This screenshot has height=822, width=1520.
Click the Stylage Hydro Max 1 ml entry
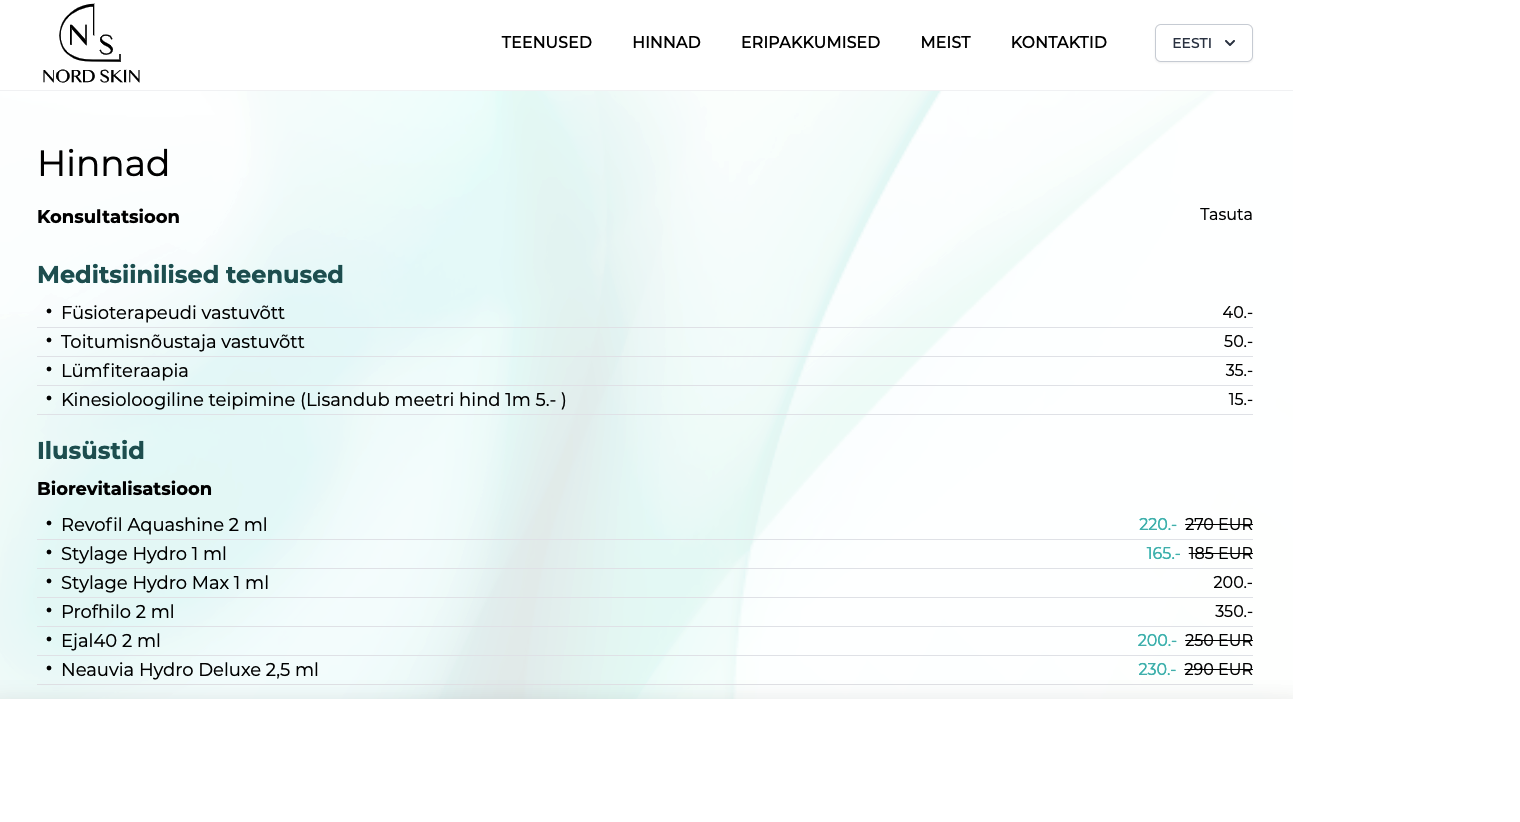click(165, 583)
